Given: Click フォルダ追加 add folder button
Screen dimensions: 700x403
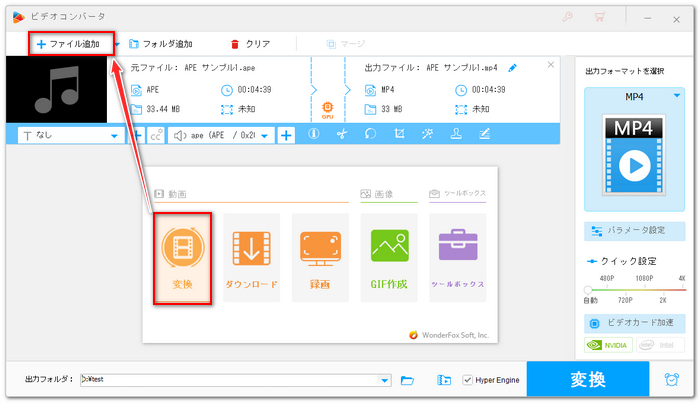Looking at the screenshot, I should (161, 44).
